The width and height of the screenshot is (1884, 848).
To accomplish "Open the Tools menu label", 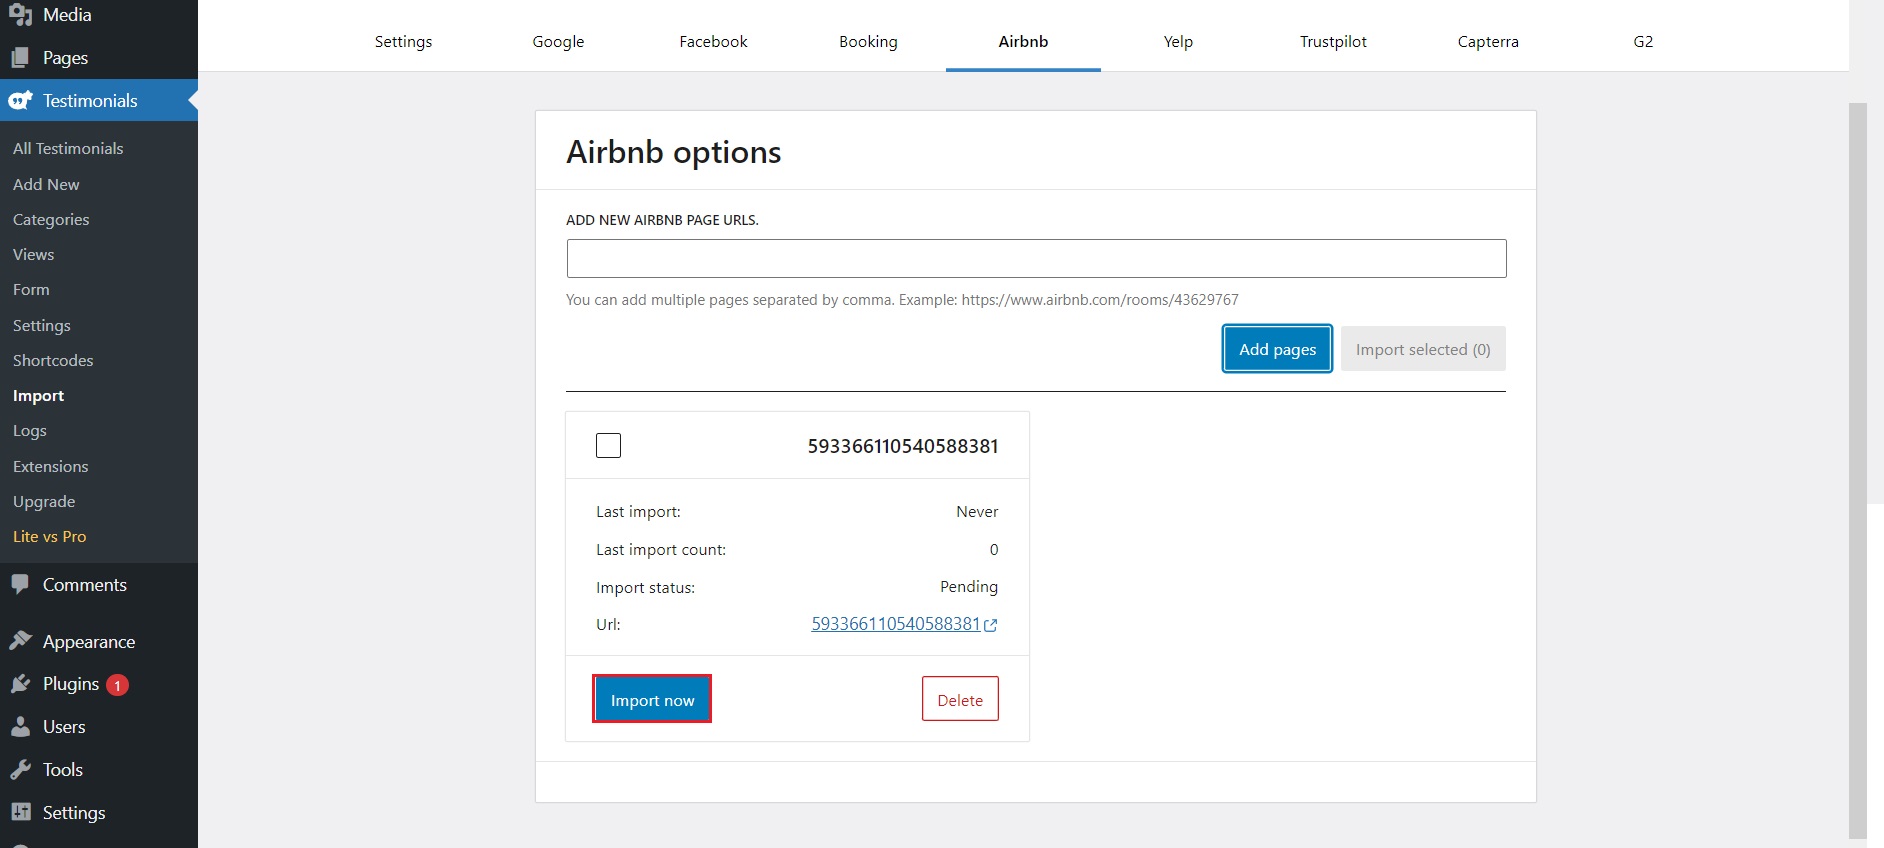I will [x=63, y=770].
